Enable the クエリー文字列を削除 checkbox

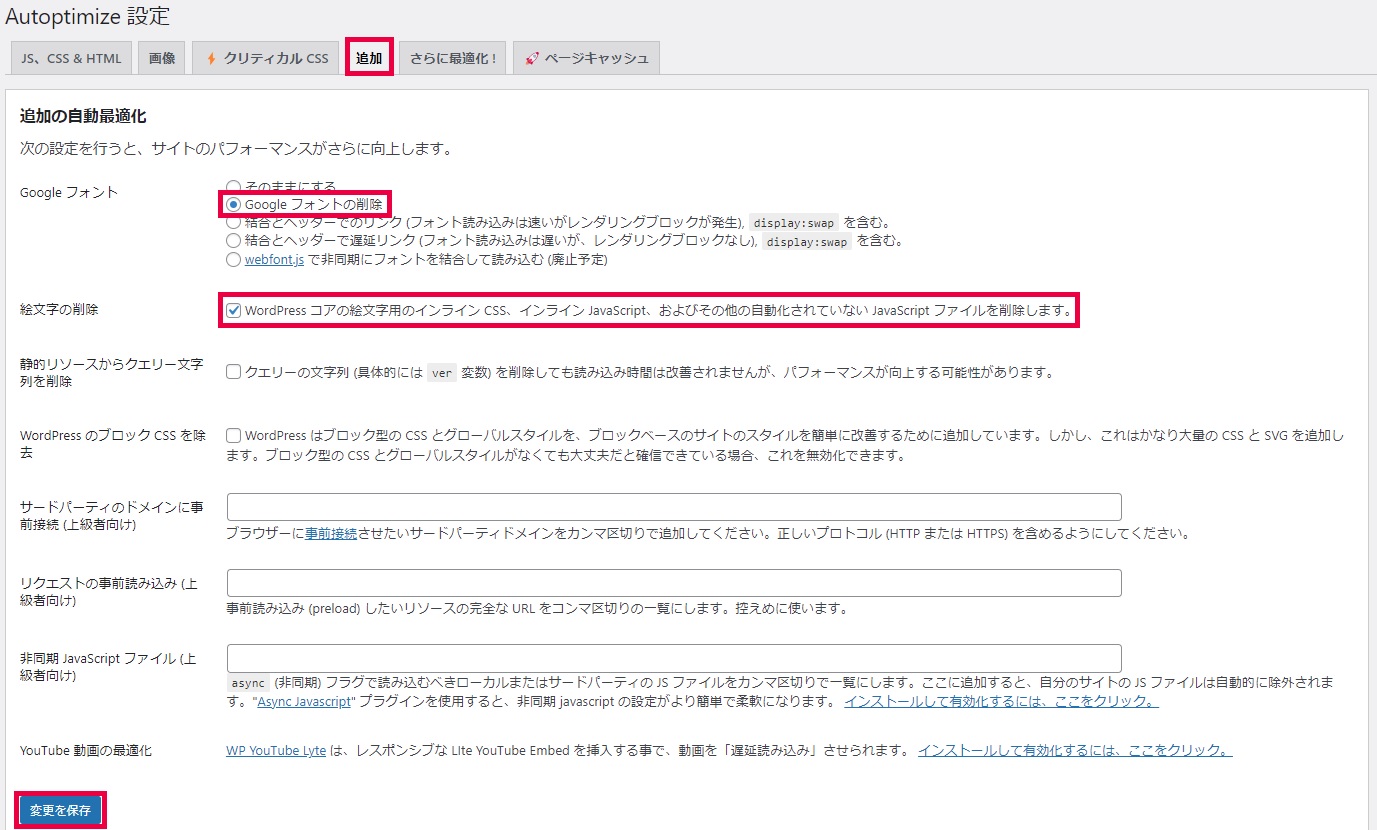point(233,372)
